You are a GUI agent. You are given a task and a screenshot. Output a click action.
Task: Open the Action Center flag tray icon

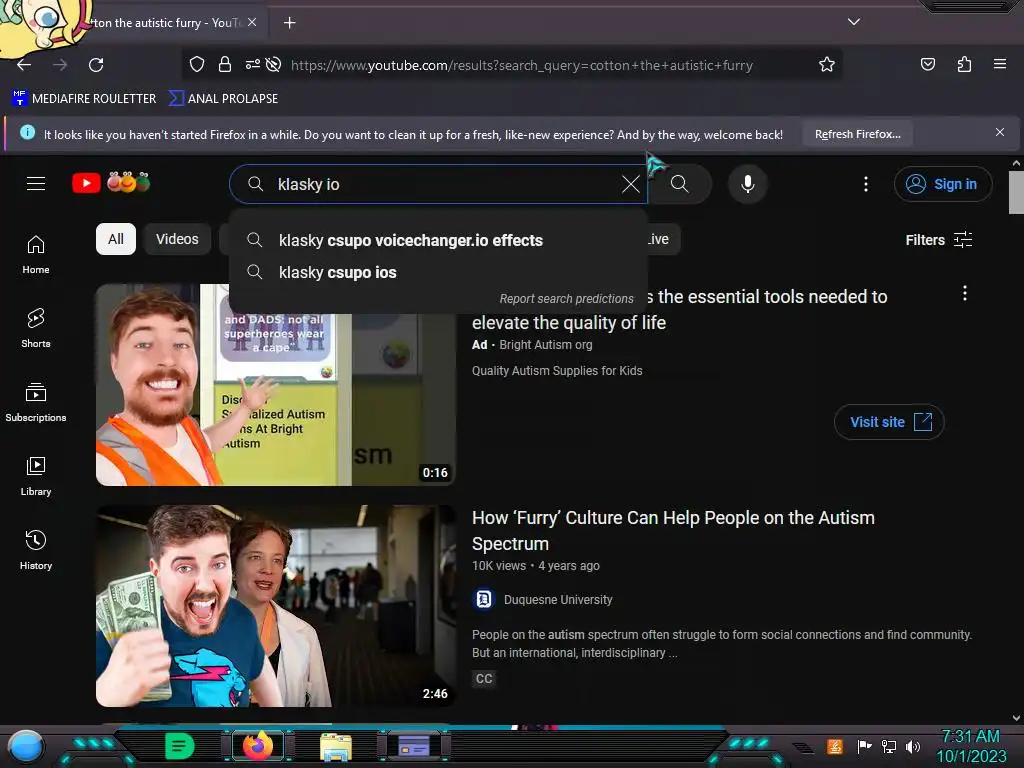click(x=864, y=746)
